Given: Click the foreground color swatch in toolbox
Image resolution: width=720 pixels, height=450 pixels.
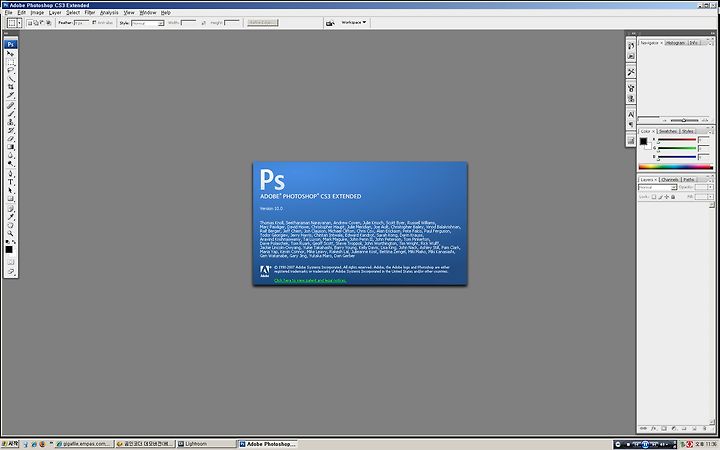Looking at the screenshot, I should tap(9, 249).
